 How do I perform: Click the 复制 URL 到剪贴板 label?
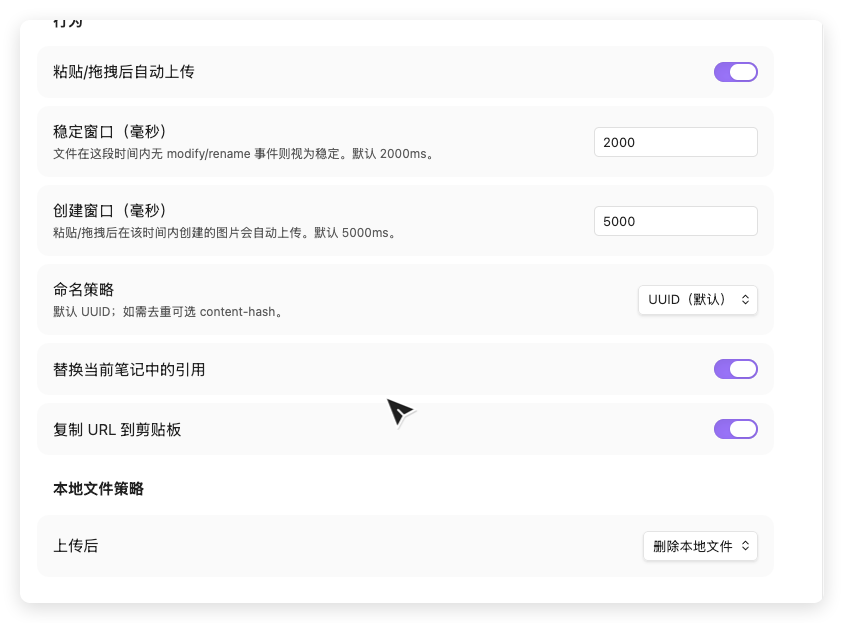[117, 429]
